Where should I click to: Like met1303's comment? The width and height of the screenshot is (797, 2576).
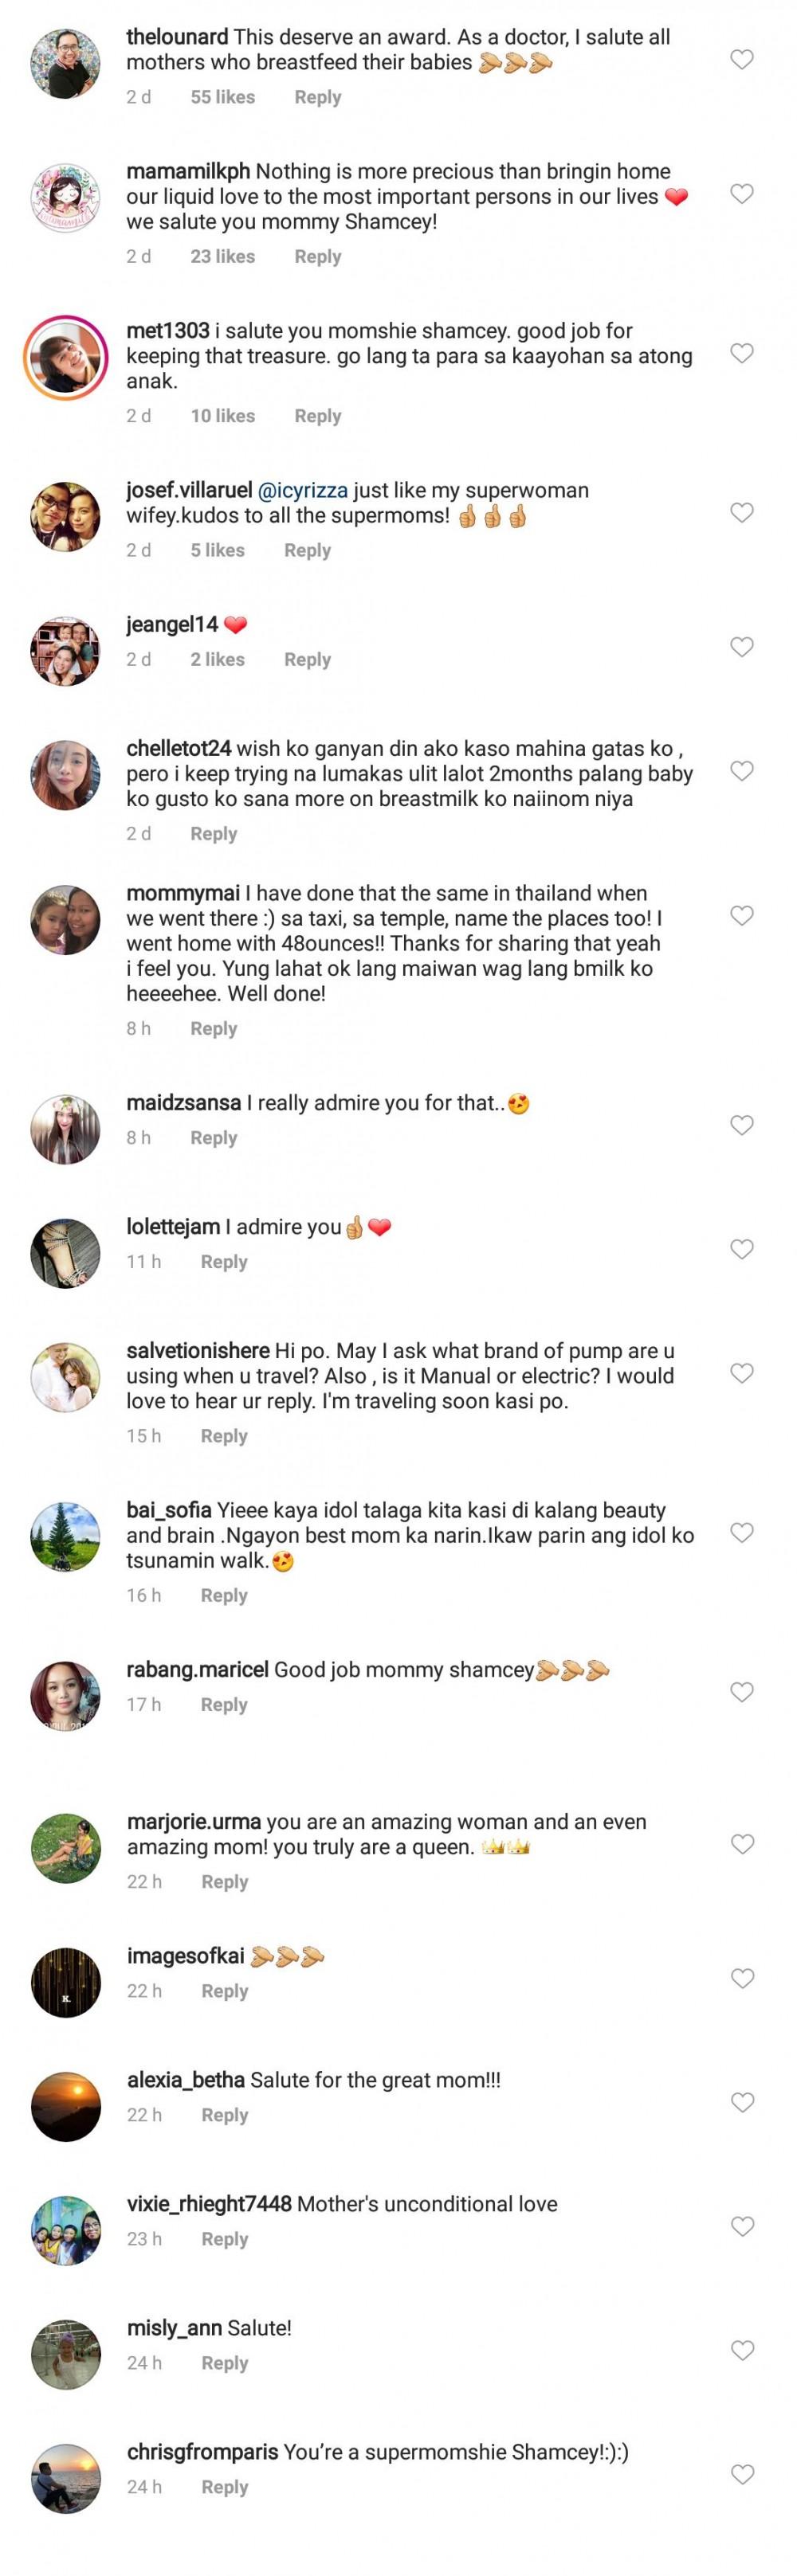coord(741,353)
